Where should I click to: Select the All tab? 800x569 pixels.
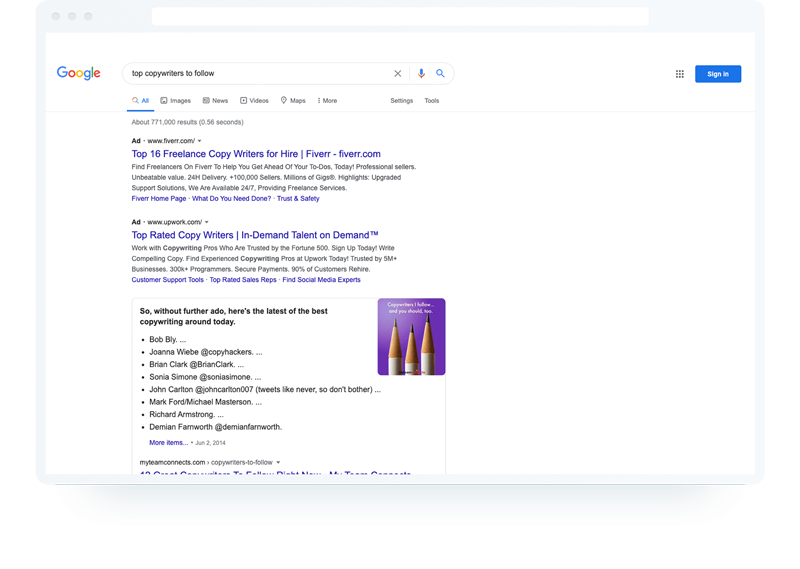(140, 101)
